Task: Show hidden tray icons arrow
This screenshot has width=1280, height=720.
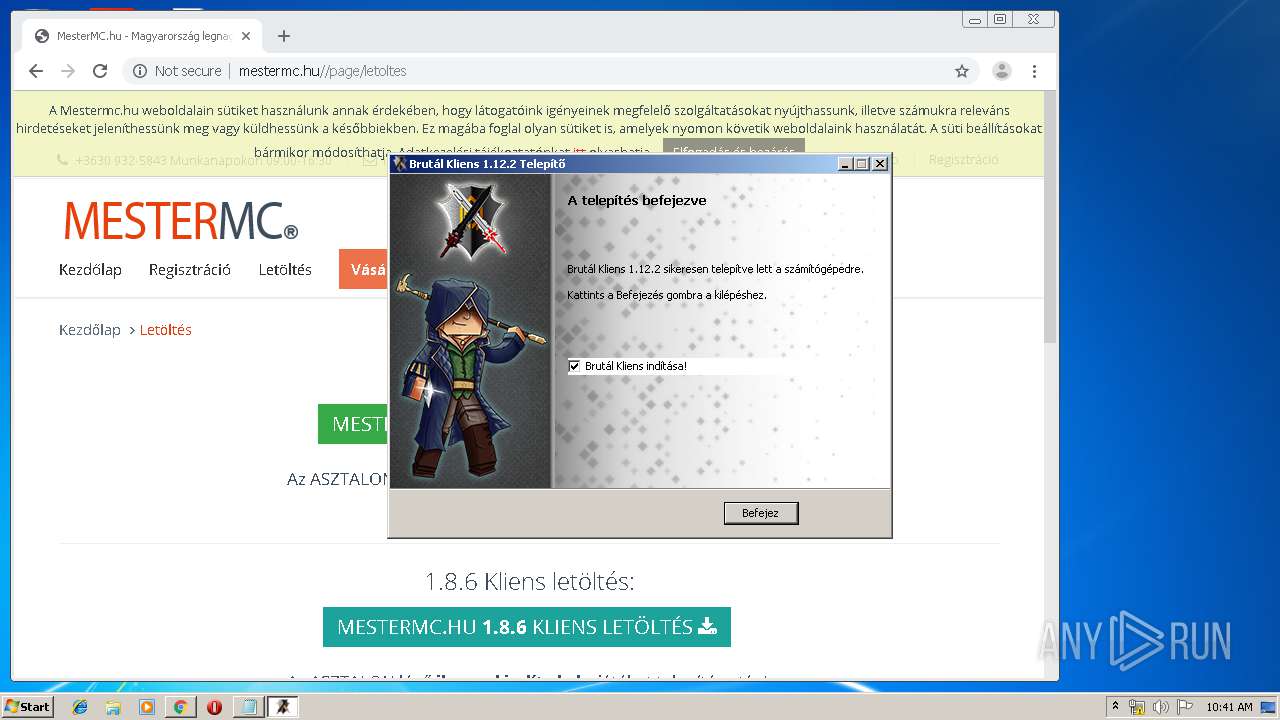Action: pyautogui.click(x=1115, y=707)
